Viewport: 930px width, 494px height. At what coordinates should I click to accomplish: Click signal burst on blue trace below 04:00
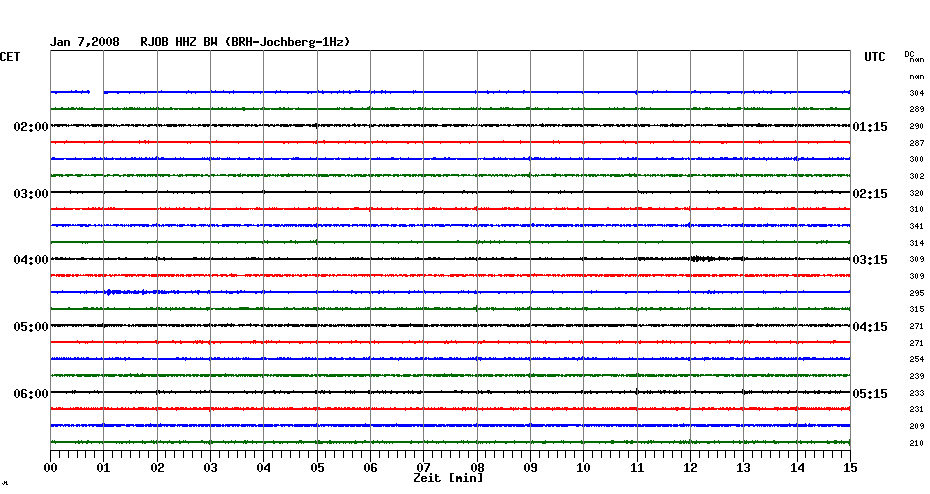pos(128,292)
